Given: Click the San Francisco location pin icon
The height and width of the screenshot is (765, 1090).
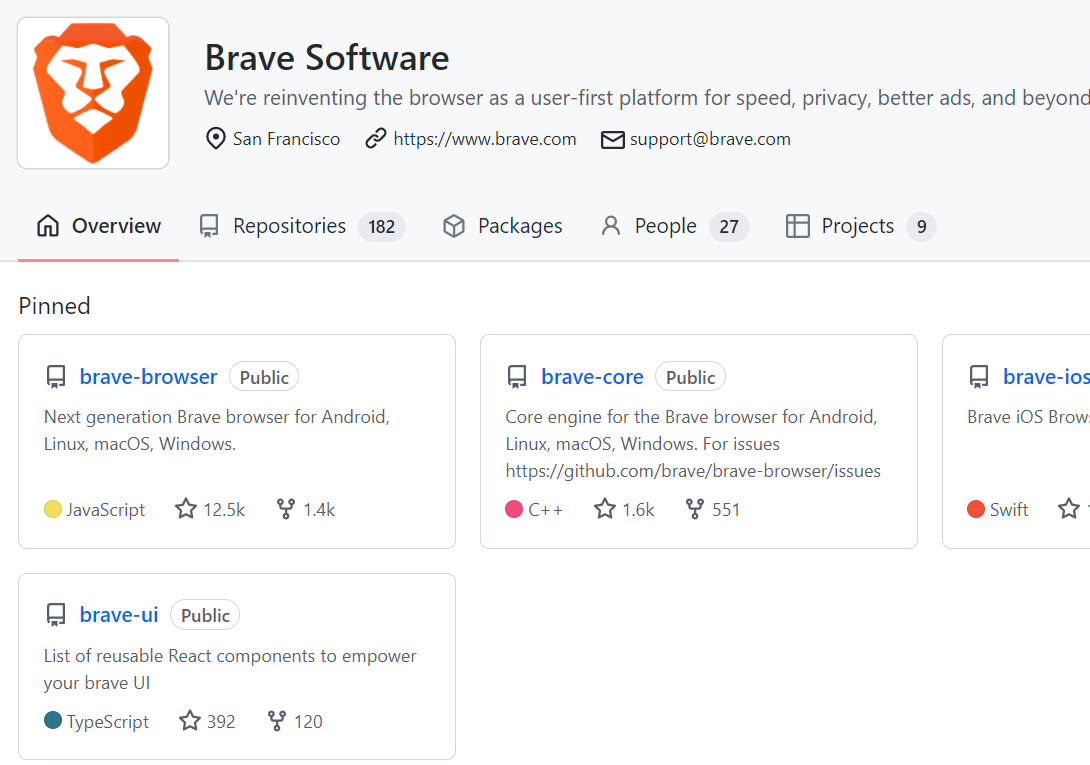Looking at the screenshot, I should click(x=215, y=139).
